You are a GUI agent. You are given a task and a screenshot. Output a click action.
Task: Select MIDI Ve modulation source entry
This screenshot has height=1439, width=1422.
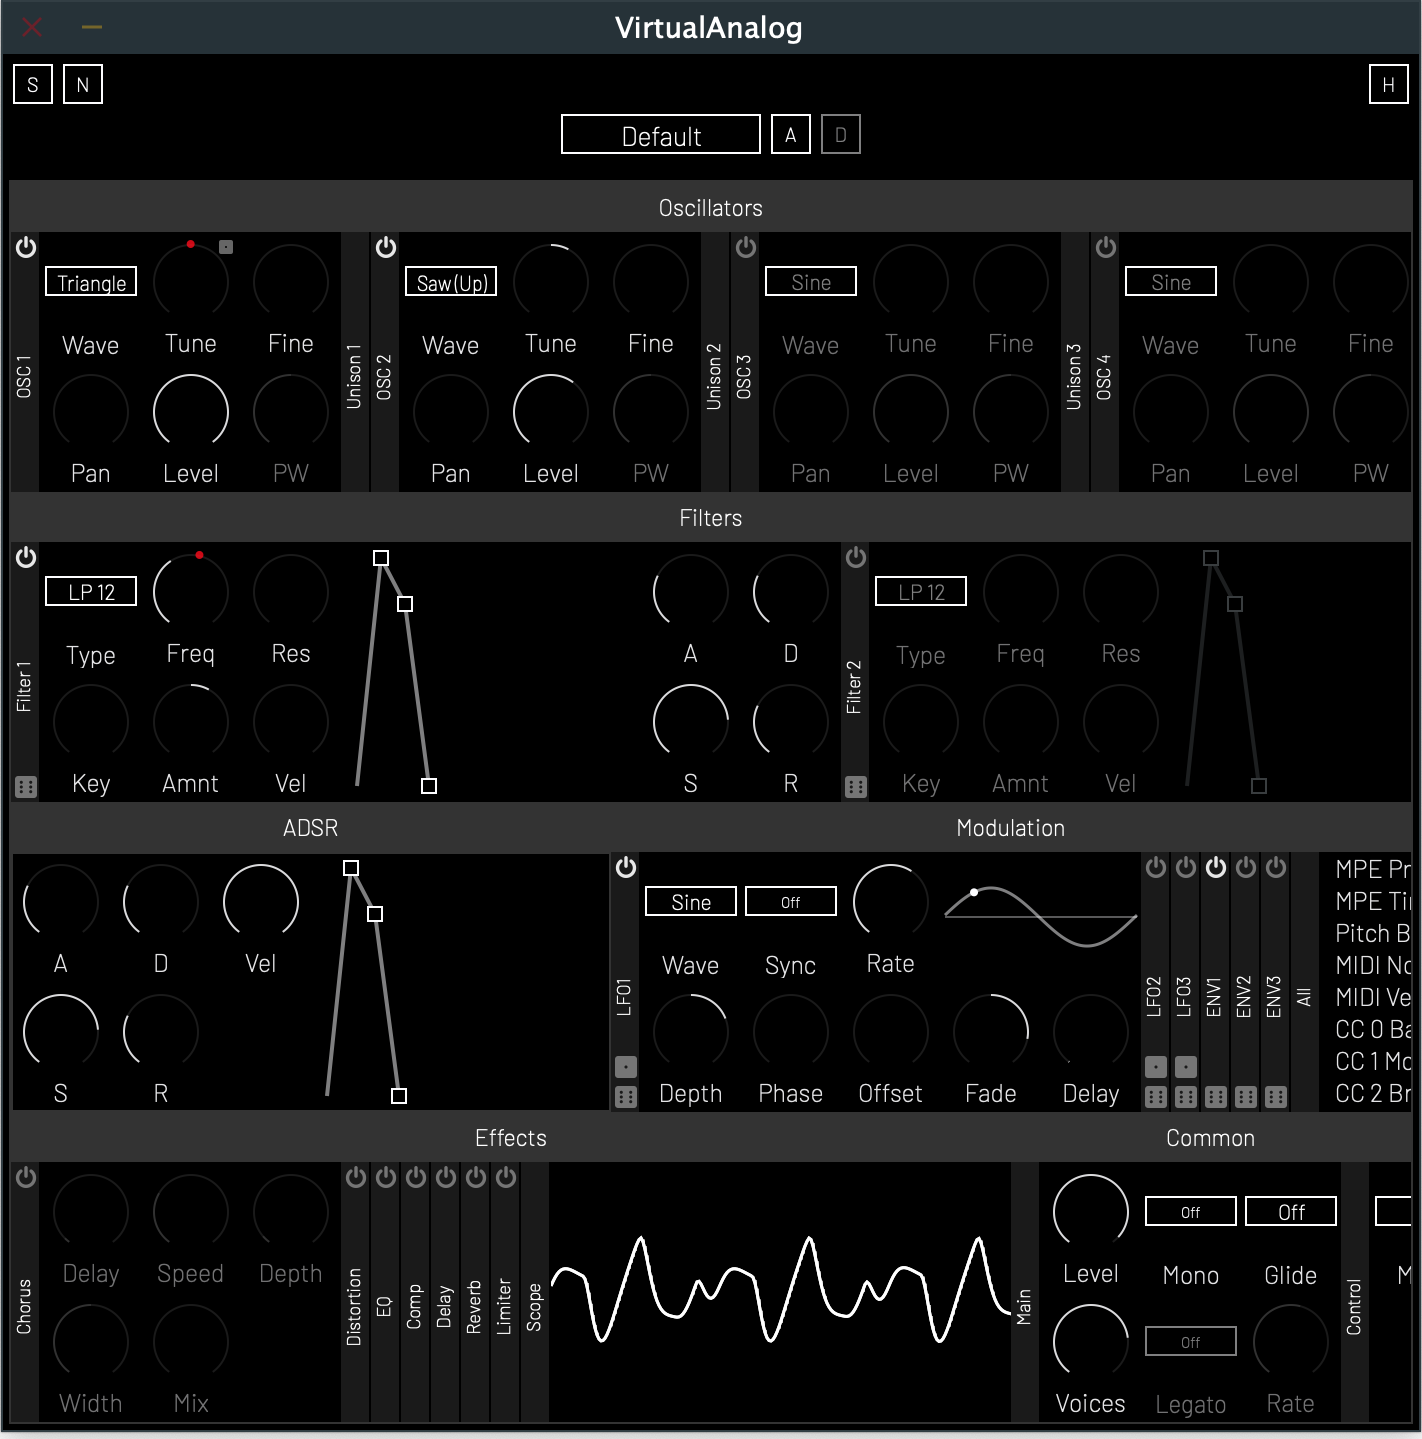pyautogui.click(x=1373, y=997)
